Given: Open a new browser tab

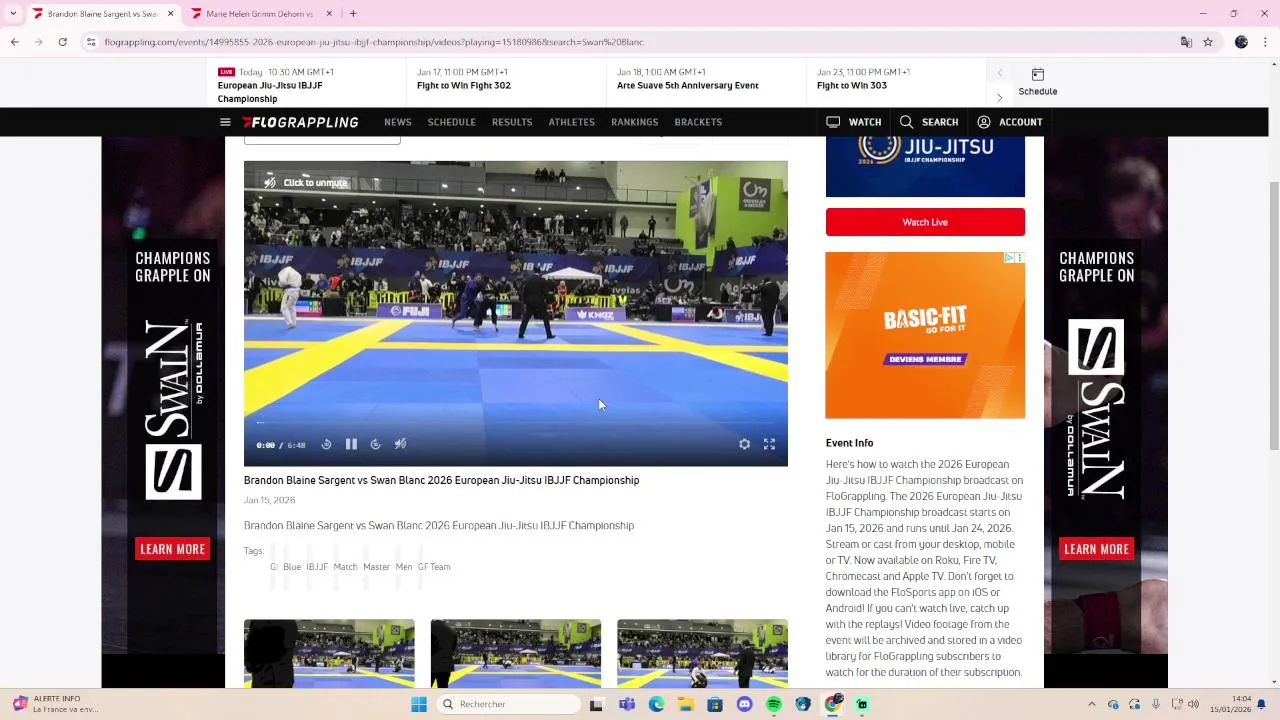Looking at the screenshot, I should coord(353,14).
